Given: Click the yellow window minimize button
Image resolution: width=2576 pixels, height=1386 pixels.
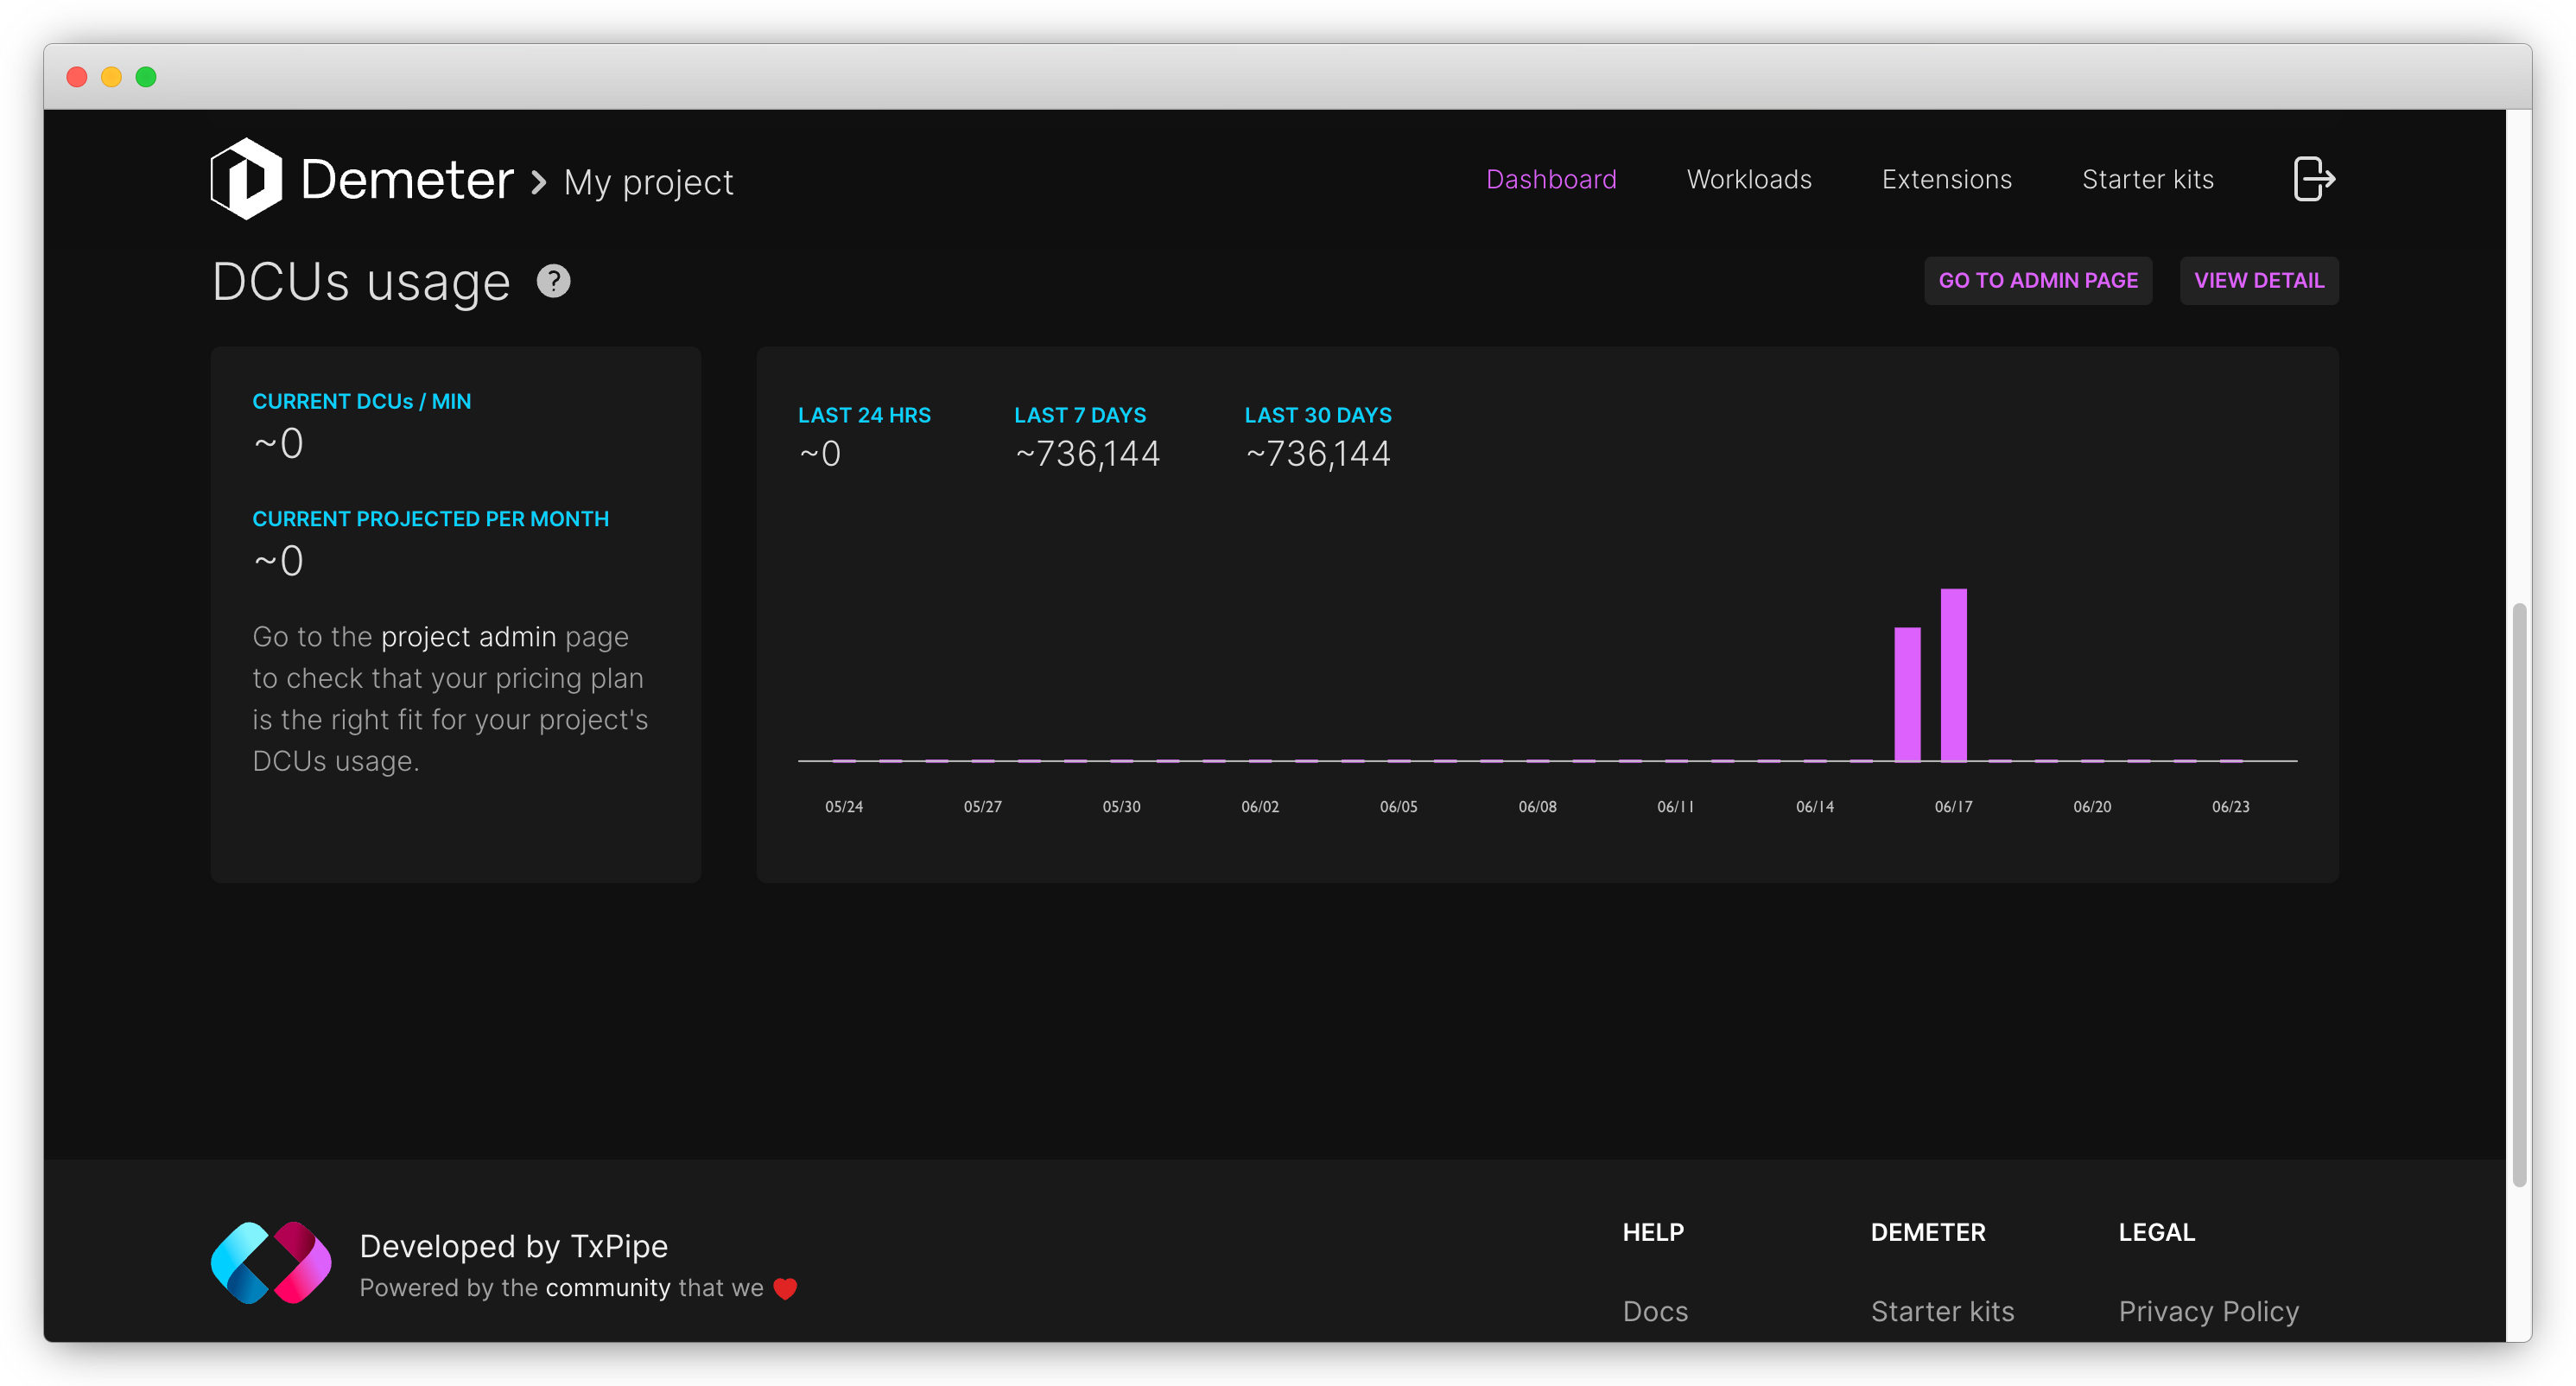Looking at the screenshot, I should 111,77.
